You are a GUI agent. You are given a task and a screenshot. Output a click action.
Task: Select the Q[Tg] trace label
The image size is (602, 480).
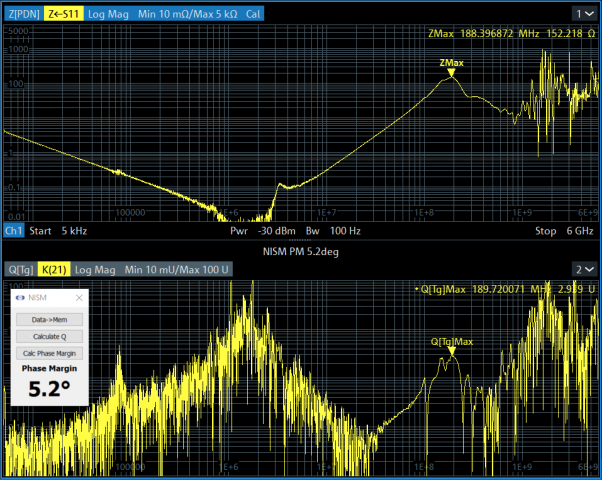click(21, 270)
